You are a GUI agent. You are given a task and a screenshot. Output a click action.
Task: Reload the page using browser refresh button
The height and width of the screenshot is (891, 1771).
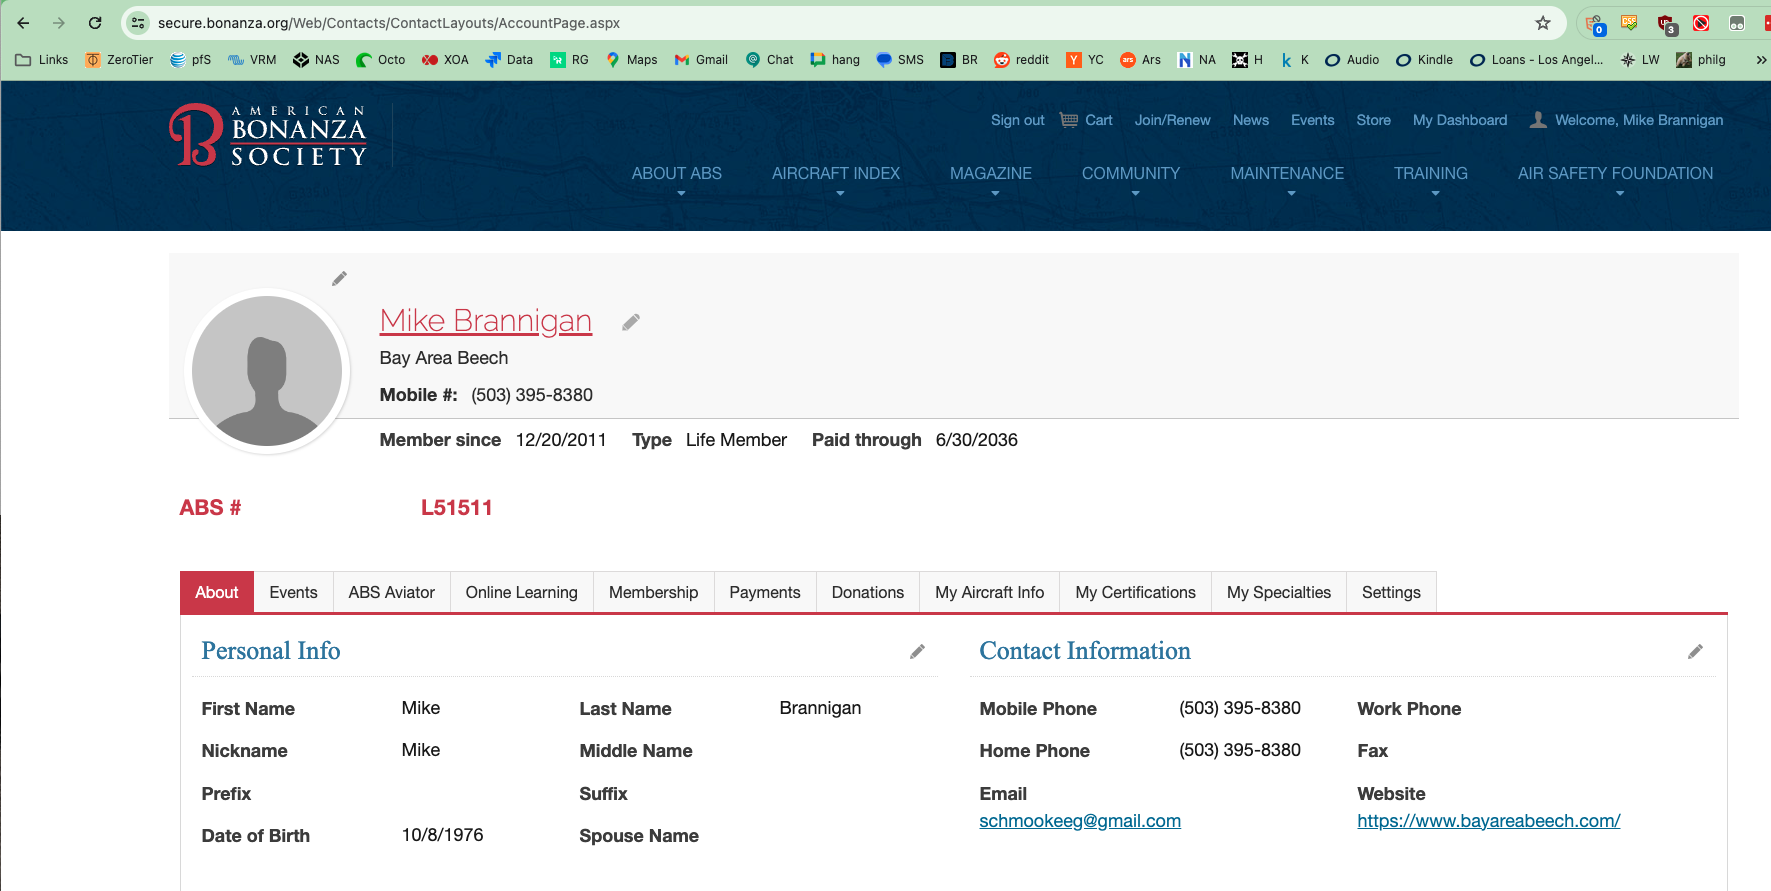(x=95, y=23)
